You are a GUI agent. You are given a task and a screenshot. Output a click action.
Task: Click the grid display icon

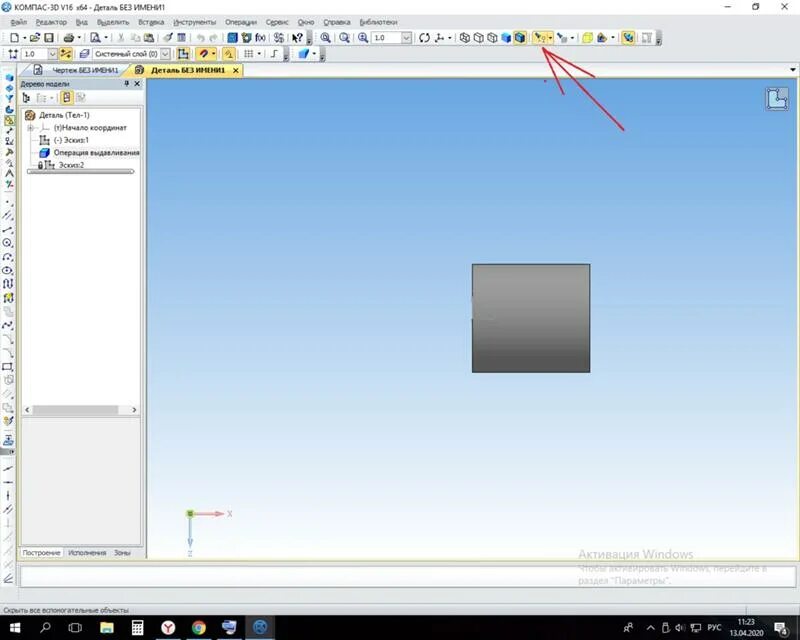click(x=248, y=54)
